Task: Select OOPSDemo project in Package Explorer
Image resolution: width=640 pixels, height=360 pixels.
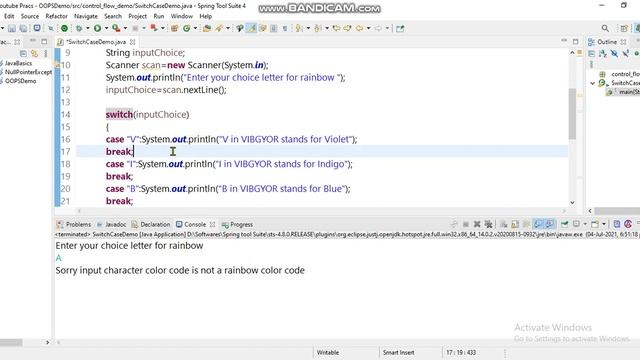Action: (x=20, y=81)
